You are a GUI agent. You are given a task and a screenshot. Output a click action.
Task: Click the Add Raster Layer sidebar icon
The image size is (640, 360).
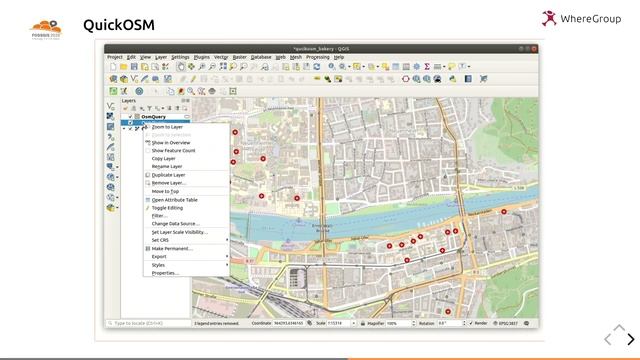click(x=110, y=116)
